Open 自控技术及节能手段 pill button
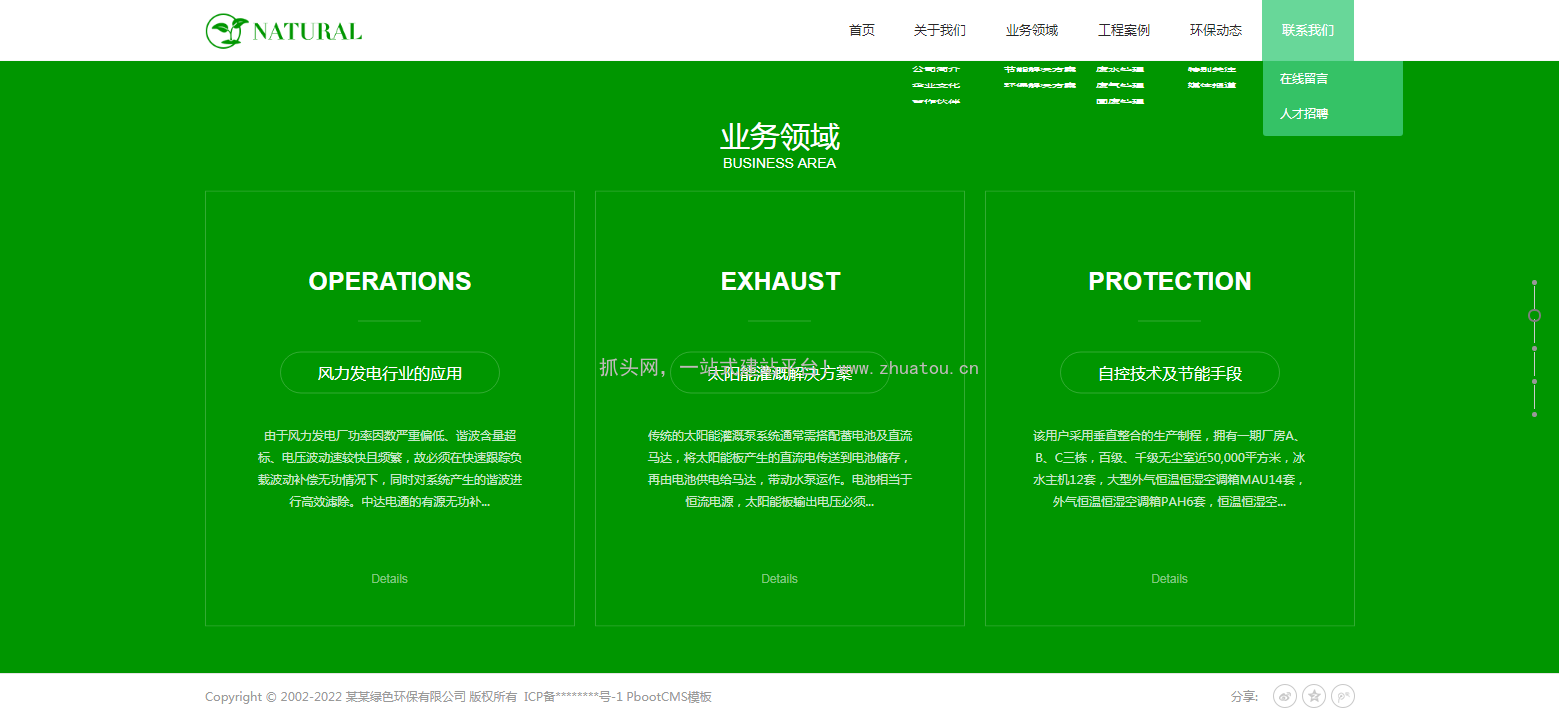Screen dimensions: 1559x715 pyautogui.click(x=1170, y=373)
